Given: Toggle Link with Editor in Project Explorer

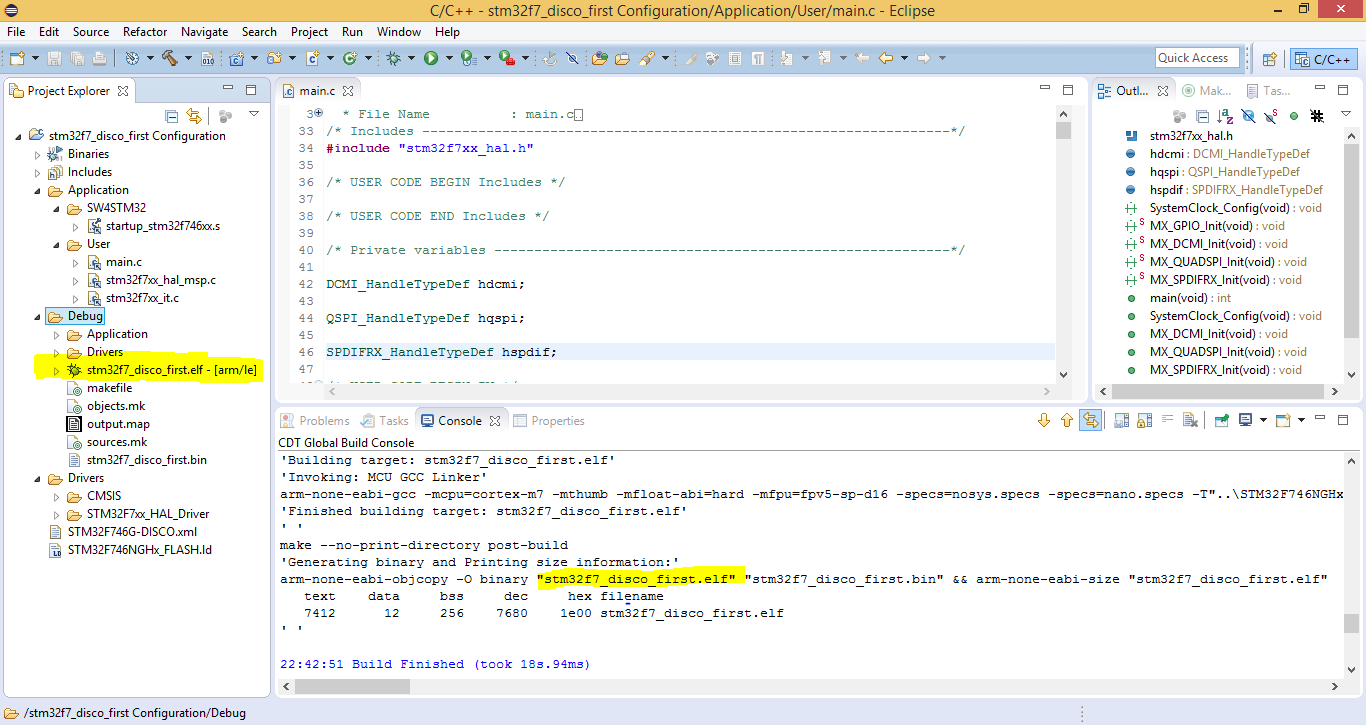Looking at the screenshot, I should pos(194,116).
